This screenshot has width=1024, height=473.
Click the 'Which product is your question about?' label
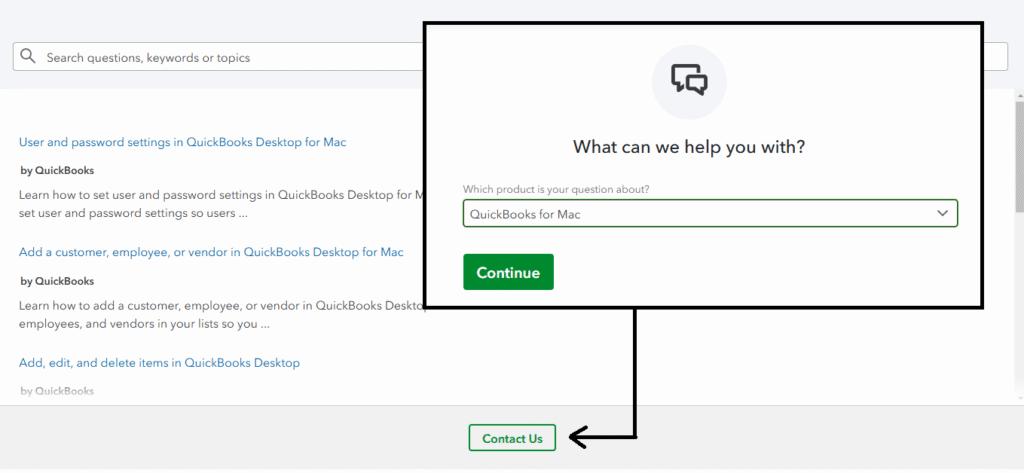pos(563,190)
